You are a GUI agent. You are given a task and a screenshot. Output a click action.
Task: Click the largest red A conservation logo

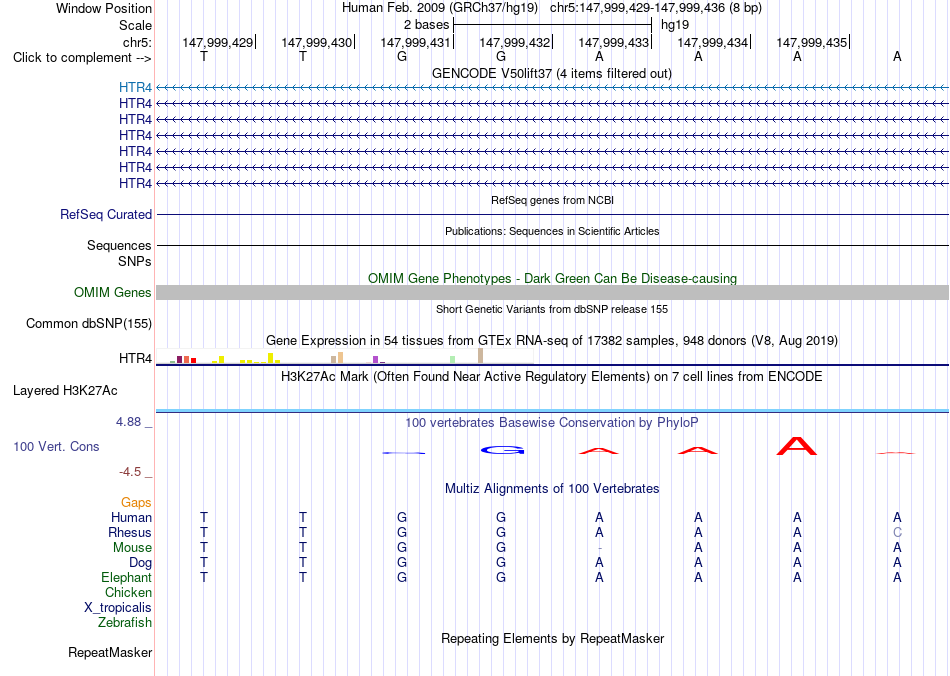coord(797,446)
